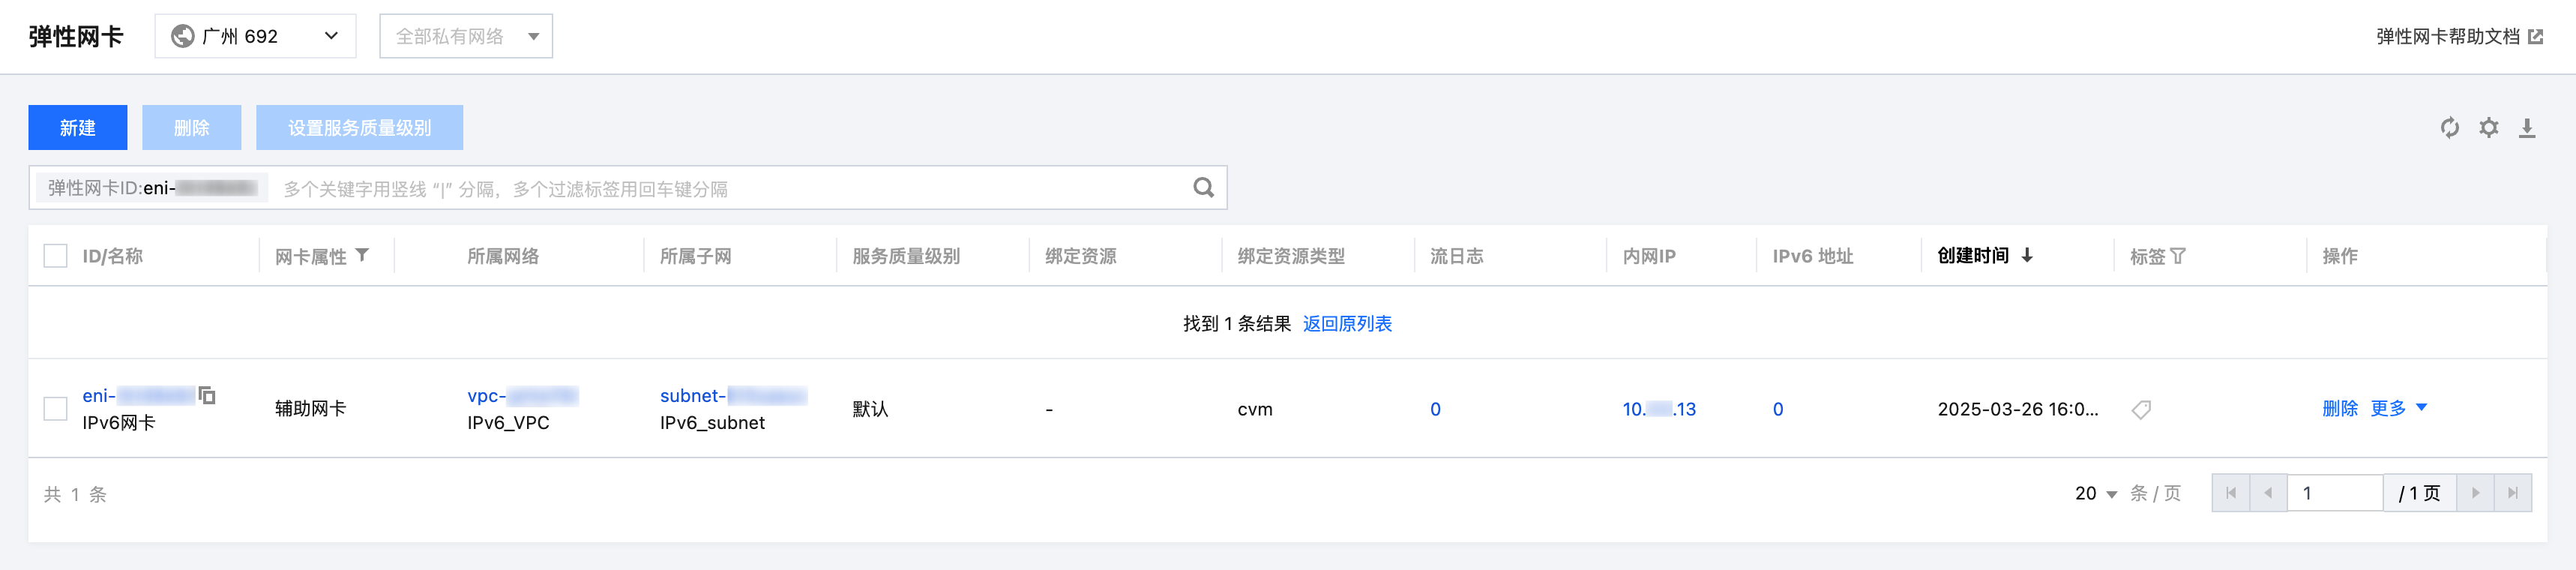Screen dimensions: 2576x570
Task: Click the ID/名称 column header
Action: tap(113, 256)
